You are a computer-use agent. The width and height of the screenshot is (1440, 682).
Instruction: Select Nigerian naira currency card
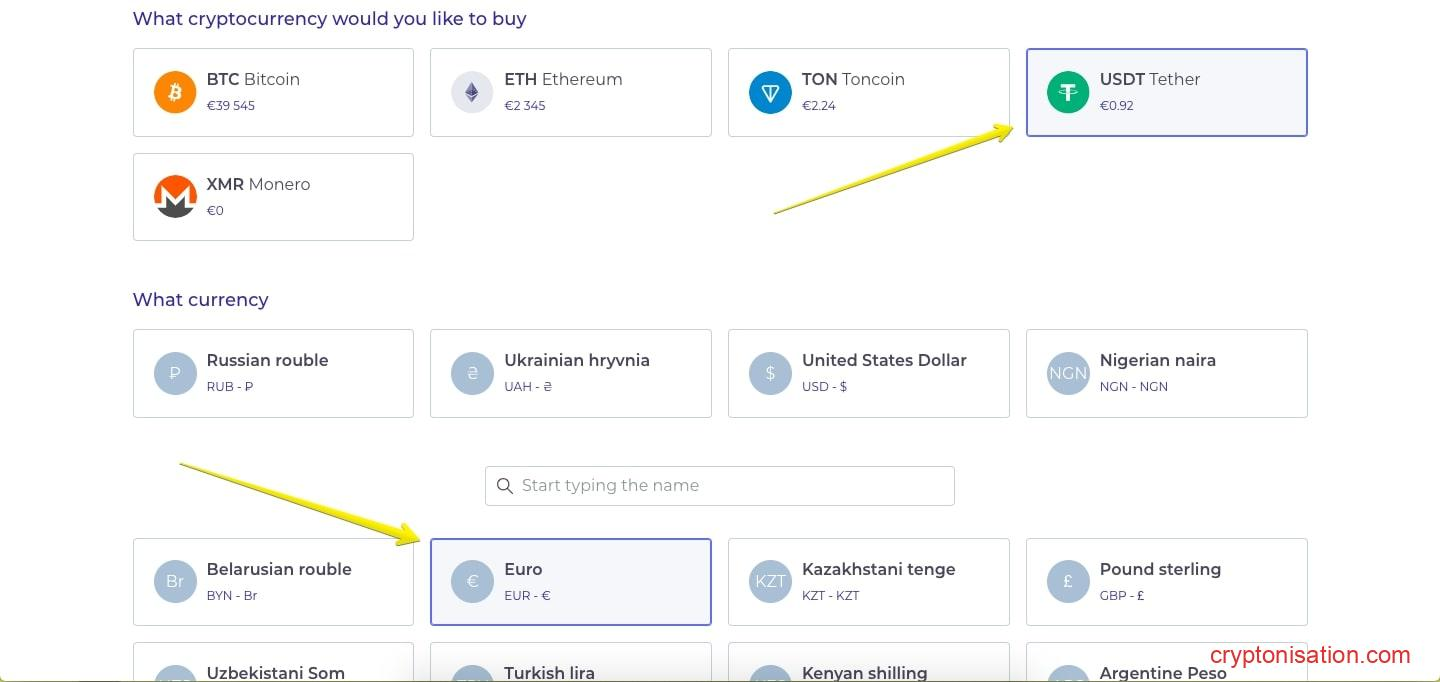point(1166,373)
